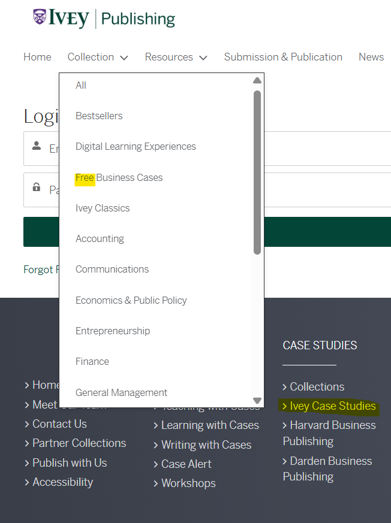Click the padlock icon in password field

pyautogui.click(x=36, y=187)
